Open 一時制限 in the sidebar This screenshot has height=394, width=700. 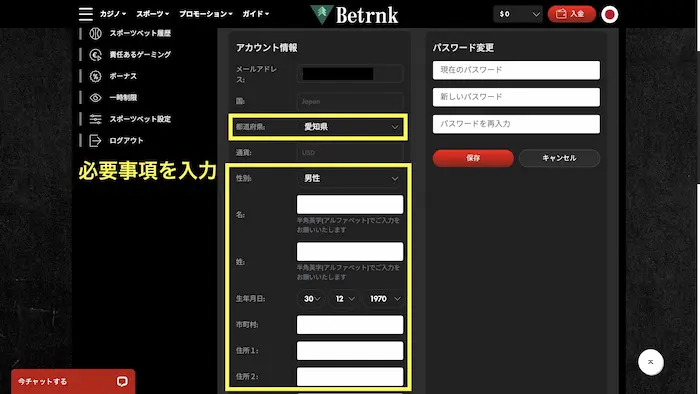123,98
